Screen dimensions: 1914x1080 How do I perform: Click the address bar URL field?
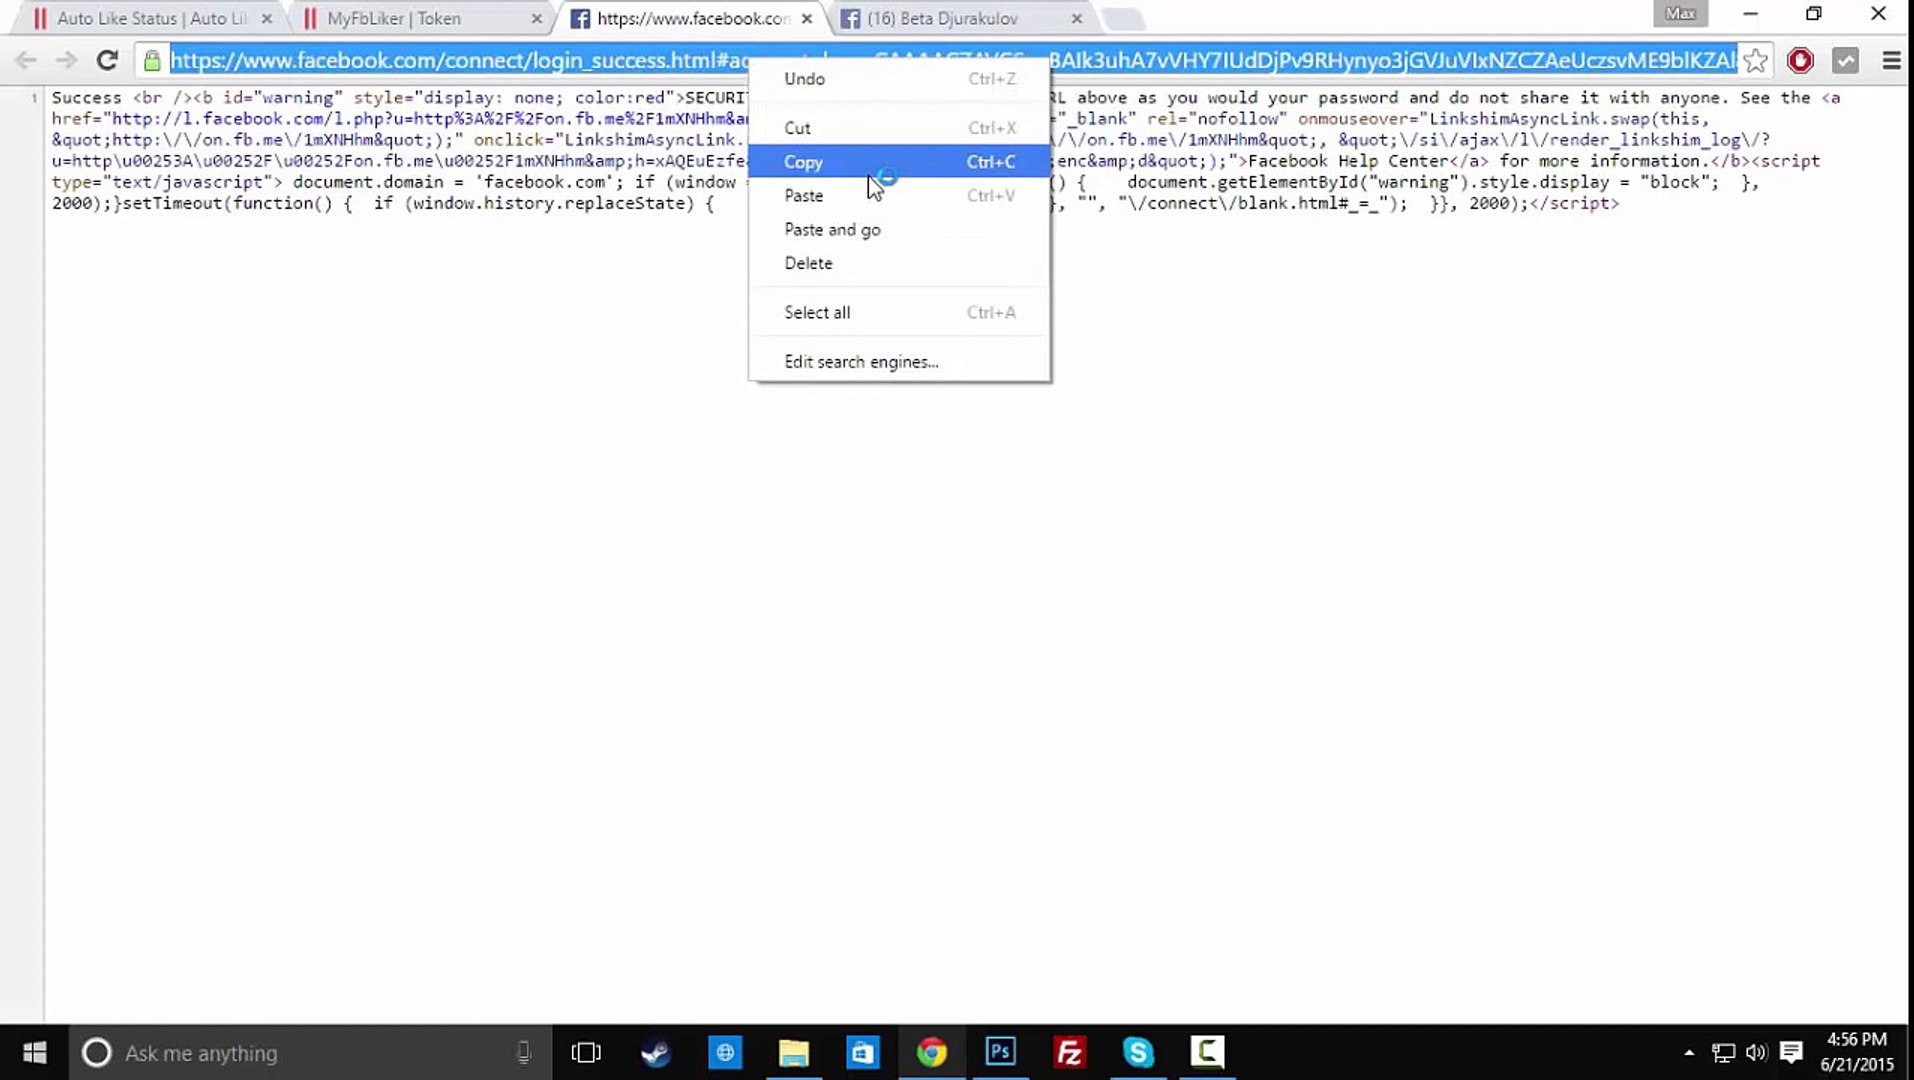(x=953, y=60)
